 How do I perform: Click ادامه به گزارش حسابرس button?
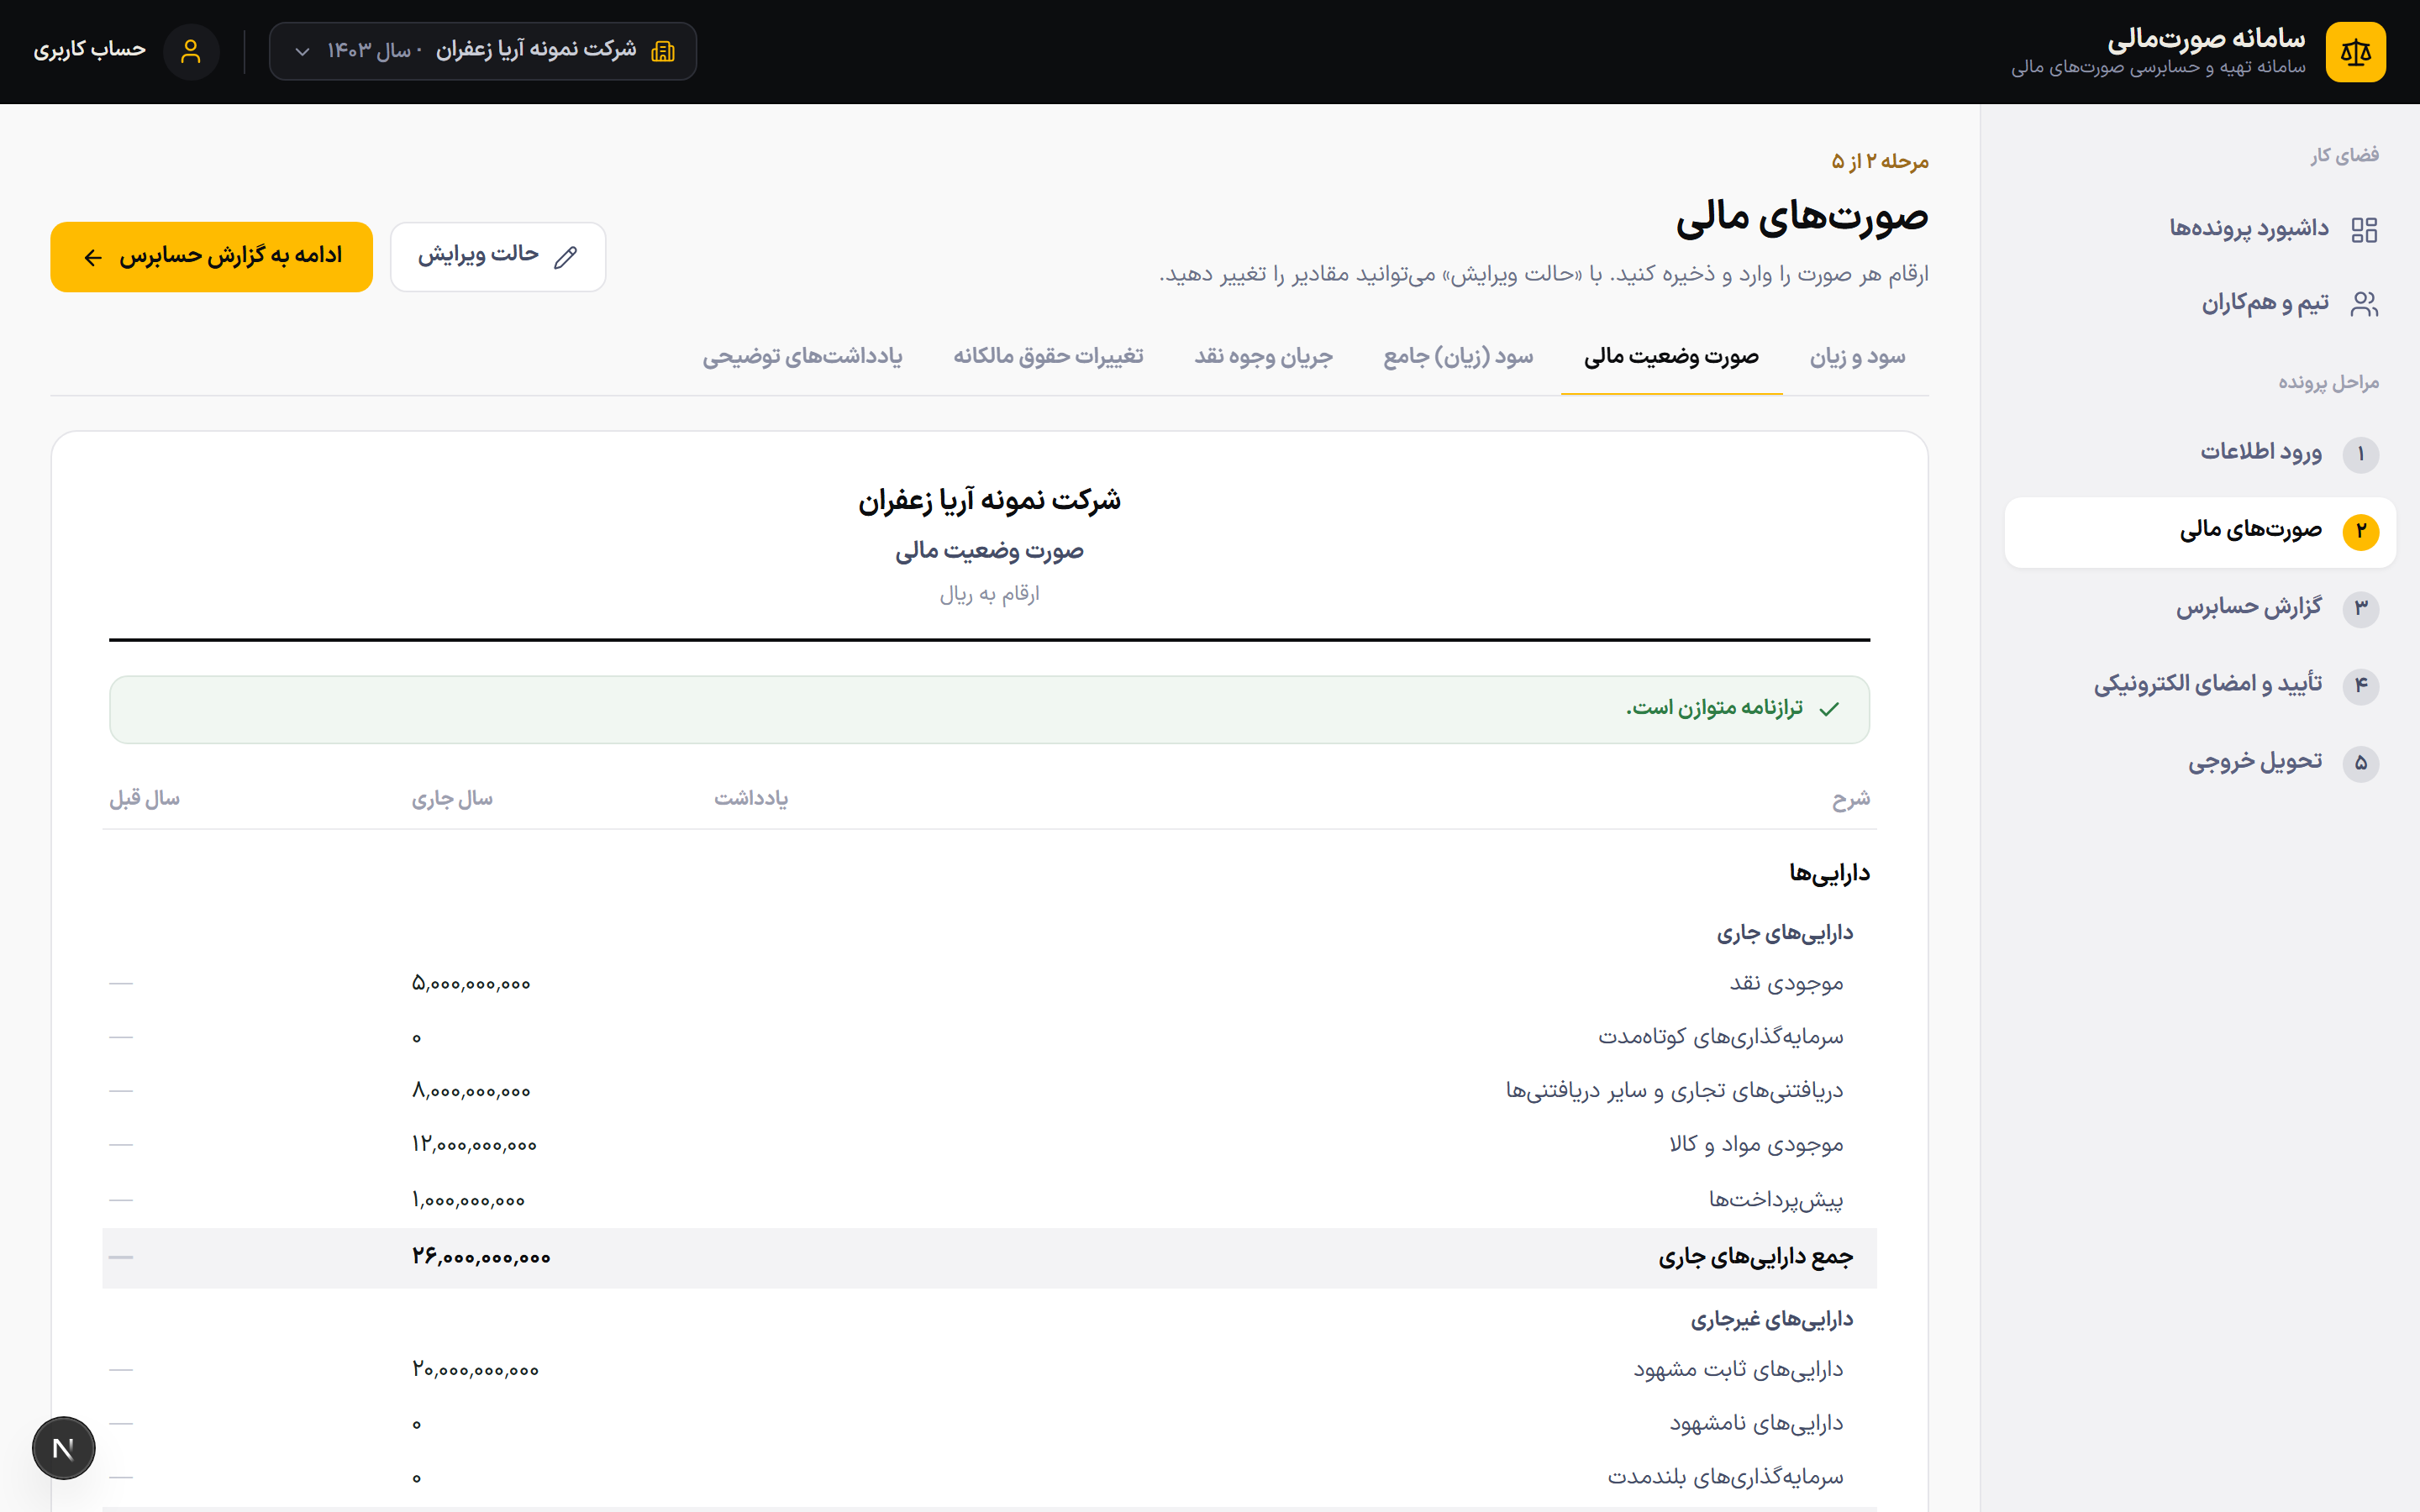211,257
